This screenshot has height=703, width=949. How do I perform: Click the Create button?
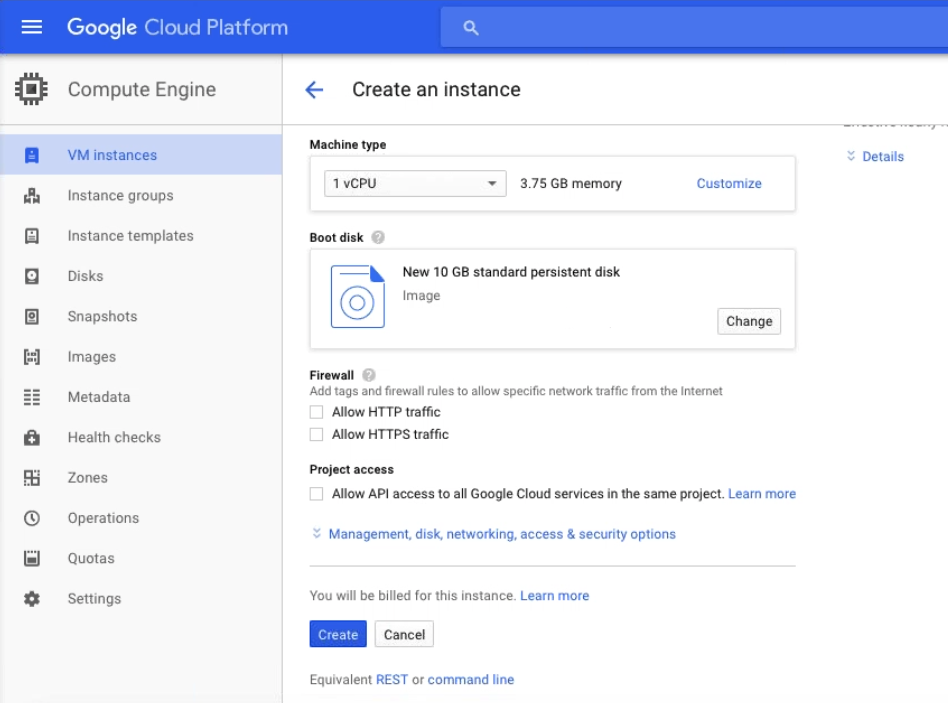click(338, 635)
